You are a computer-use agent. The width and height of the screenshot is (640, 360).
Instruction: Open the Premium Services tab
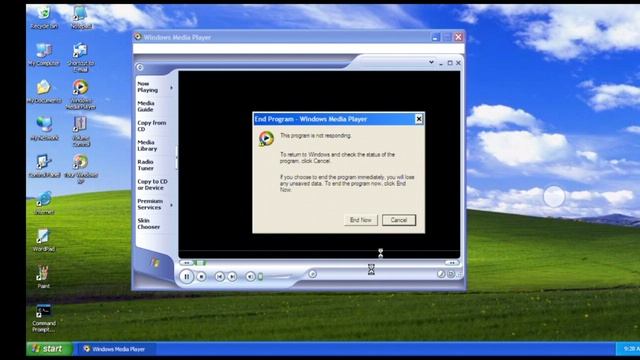point(150,204)
